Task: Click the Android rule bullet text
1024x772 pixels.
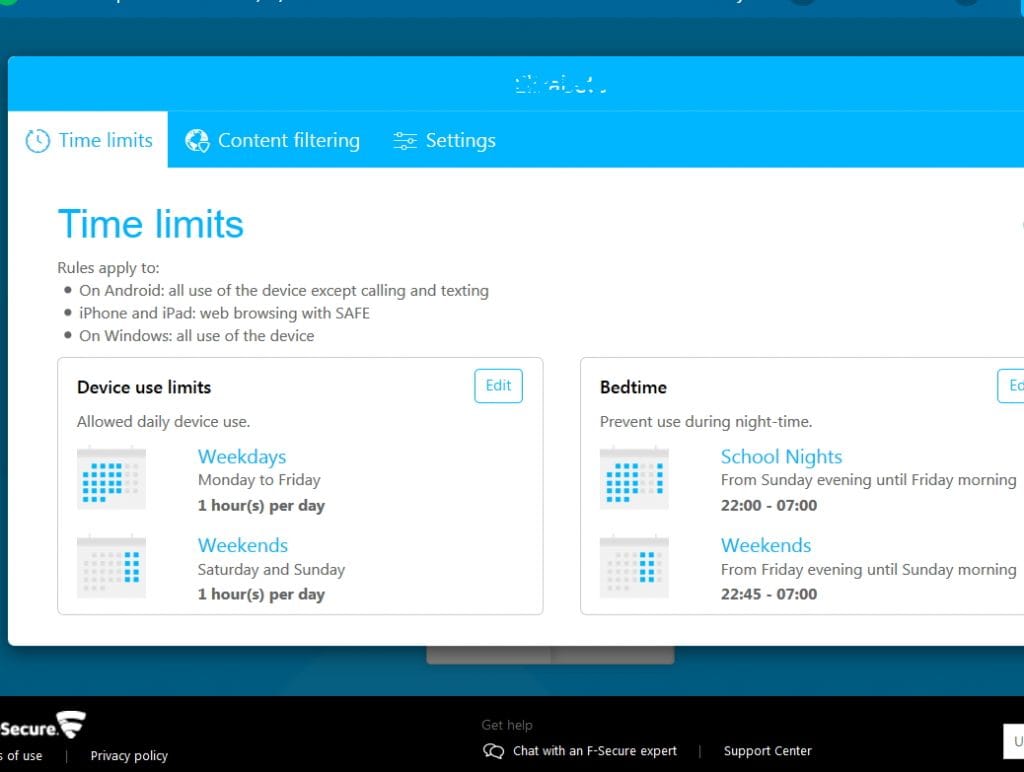Action: (x=284, y=291)
